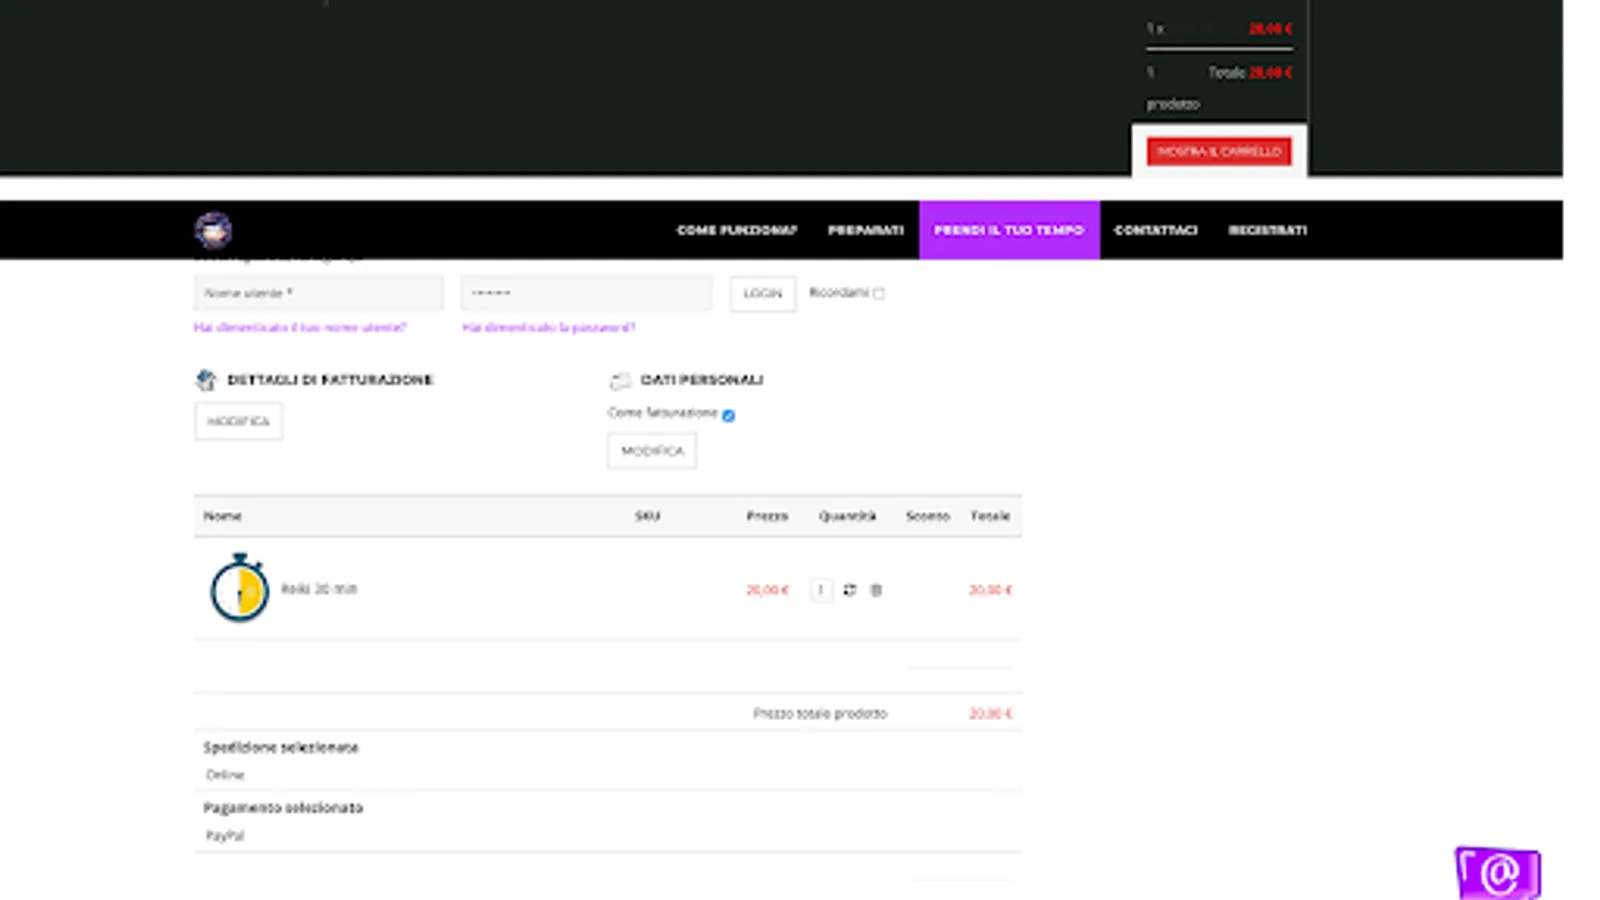Click the Come fatturazione label
The image size is (1600, 900).
(x=663, y=413)
